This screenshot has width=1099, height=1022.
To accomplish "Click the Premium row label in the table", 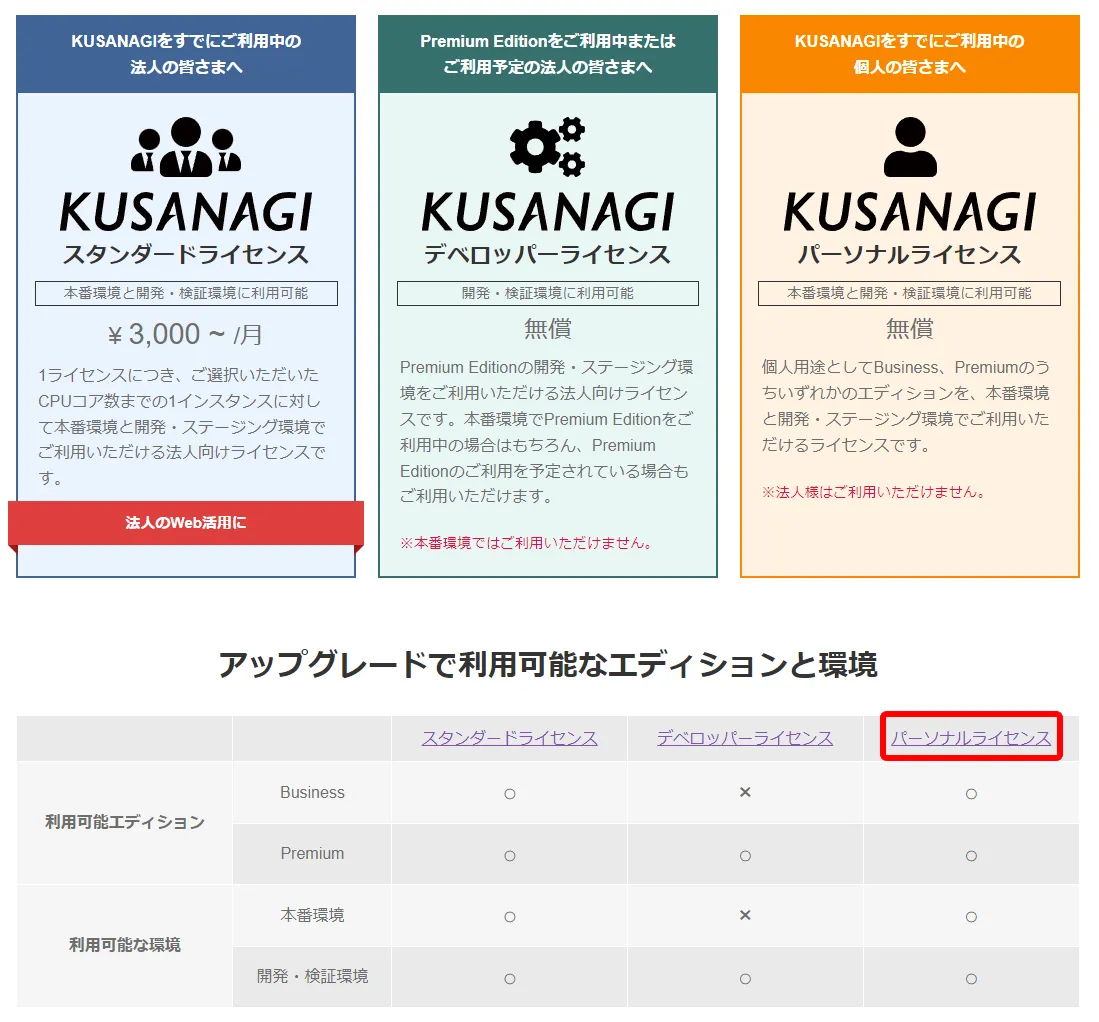I will 312,854.
